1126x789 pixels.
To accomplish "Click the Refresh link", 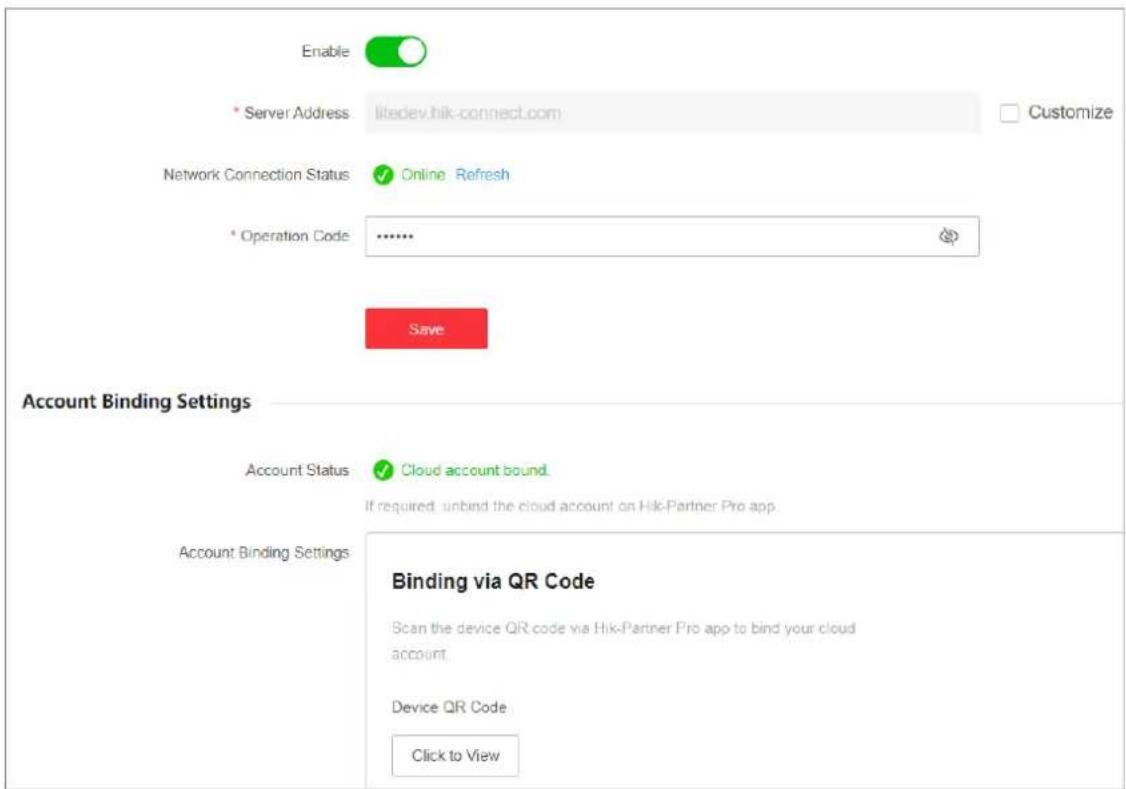I will pos(482,174).
